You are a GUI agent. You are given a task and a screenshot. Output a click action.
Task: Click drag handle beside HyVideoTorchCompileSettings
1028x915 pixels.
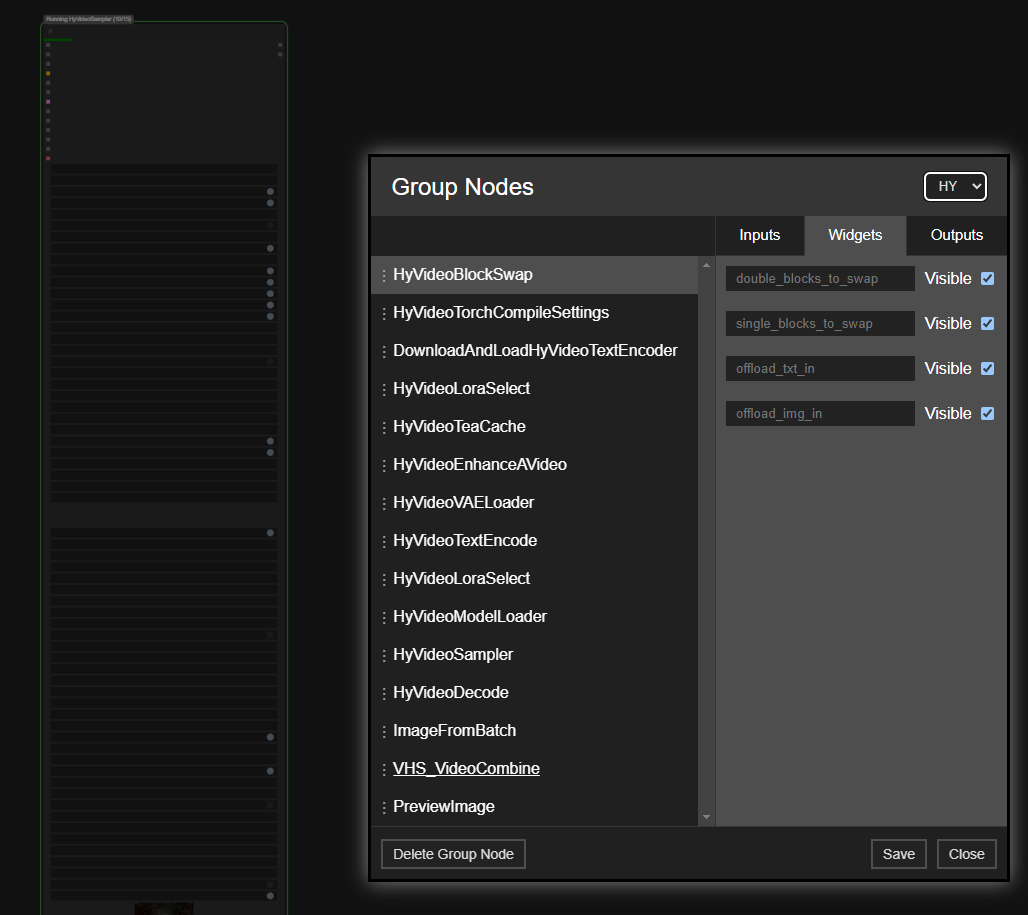click(384, 314)
